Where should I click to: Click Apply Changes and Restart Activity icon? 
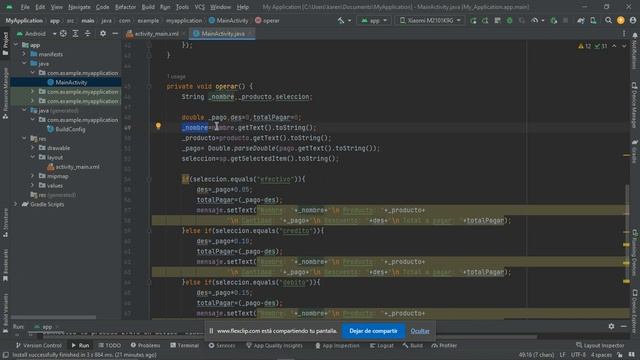485,20
